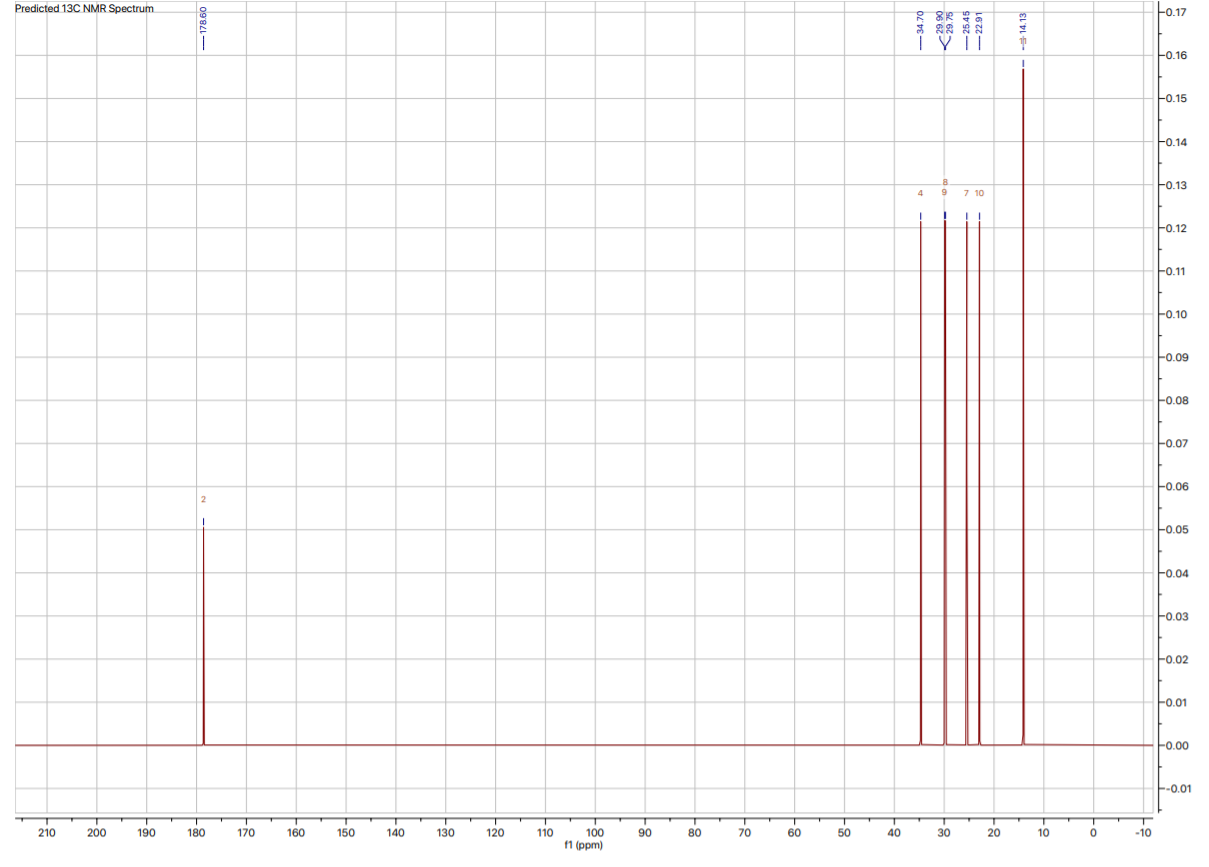
Task: Click the peak label 25.45
Action: (967, 22)
